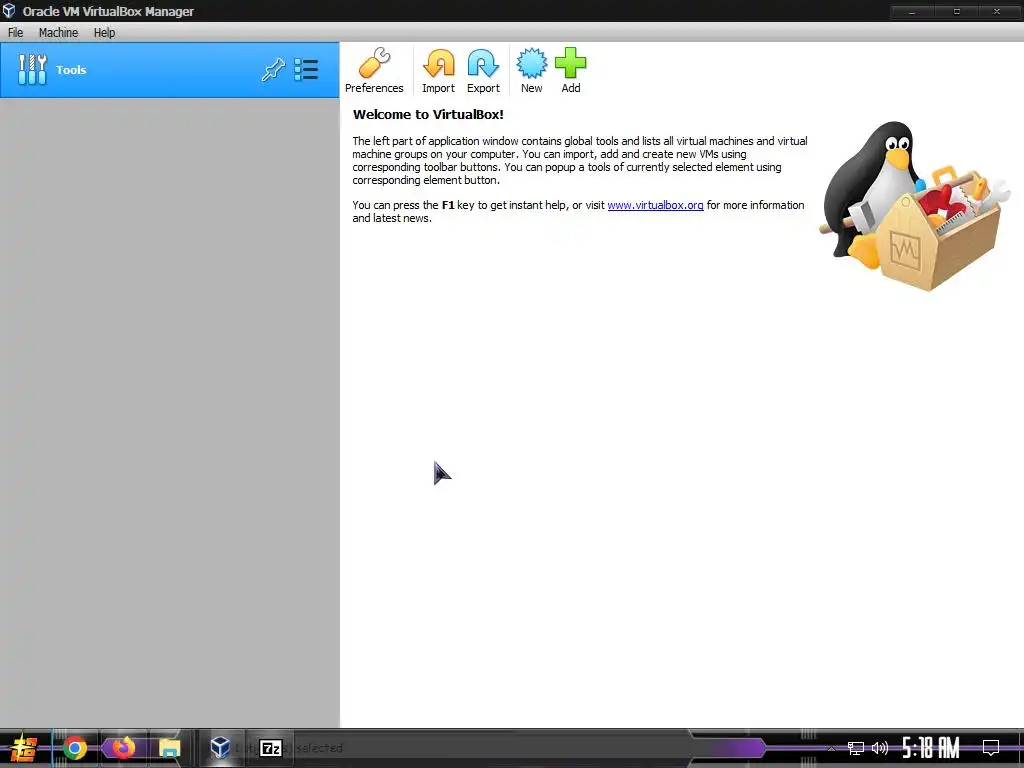Click the Import appliance icon
Screen dimensions: 1024x768
coord(438,71)
